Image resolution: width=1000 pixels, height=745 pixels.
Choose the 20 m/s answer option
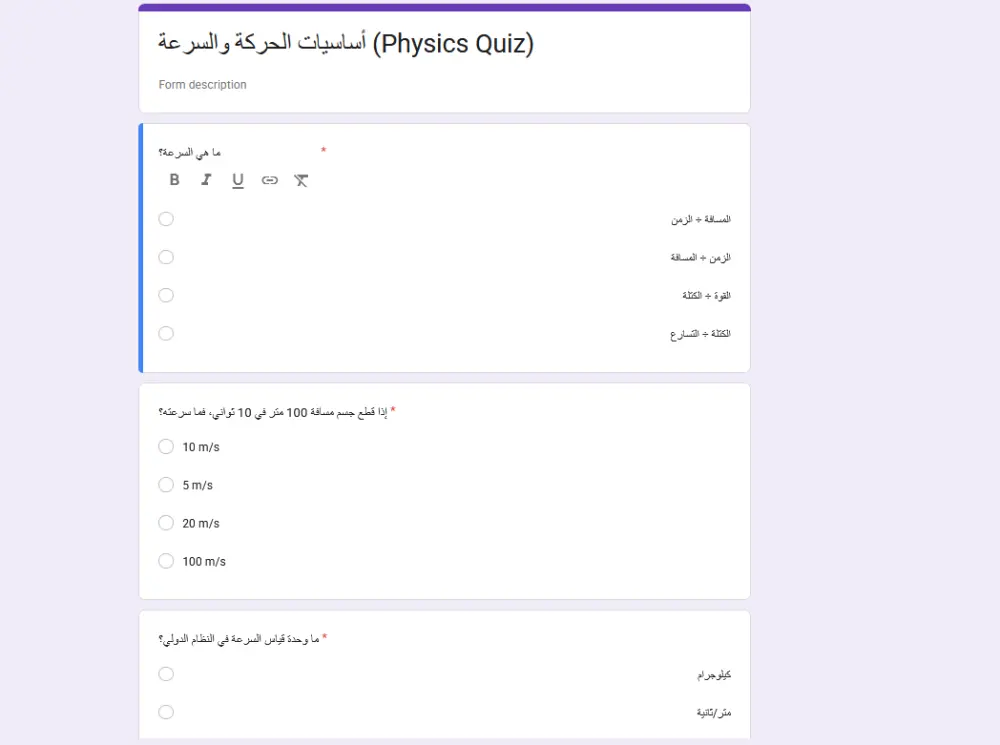tap(166, 522)
